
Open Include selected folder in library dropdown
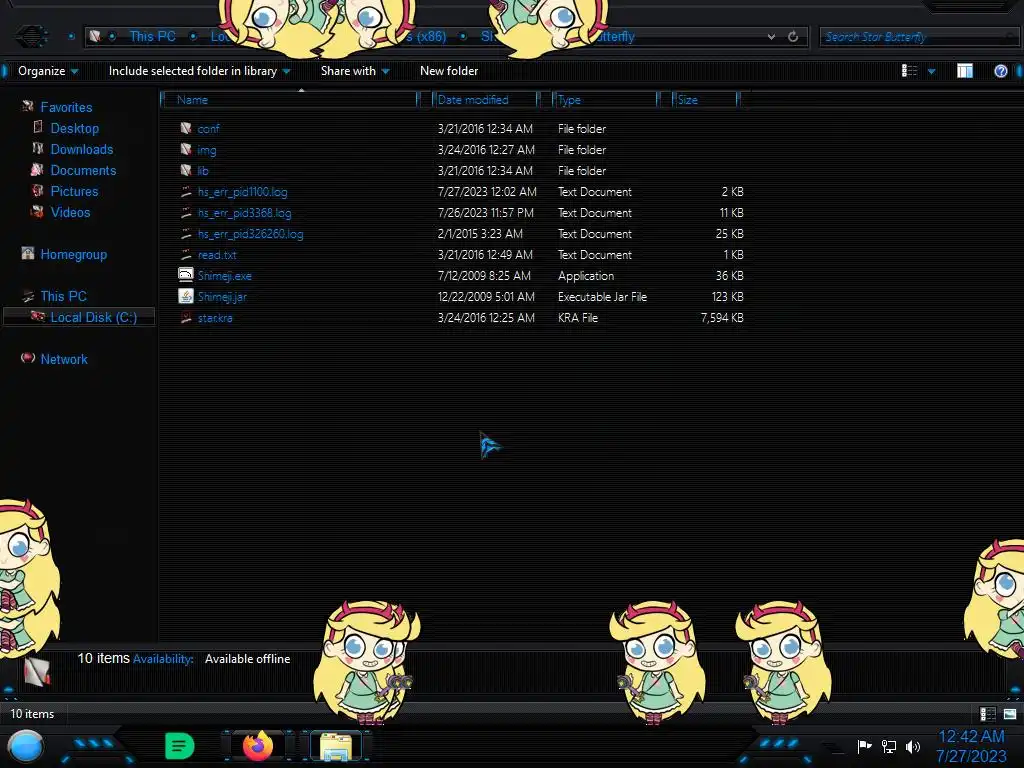tap(199, 71)
